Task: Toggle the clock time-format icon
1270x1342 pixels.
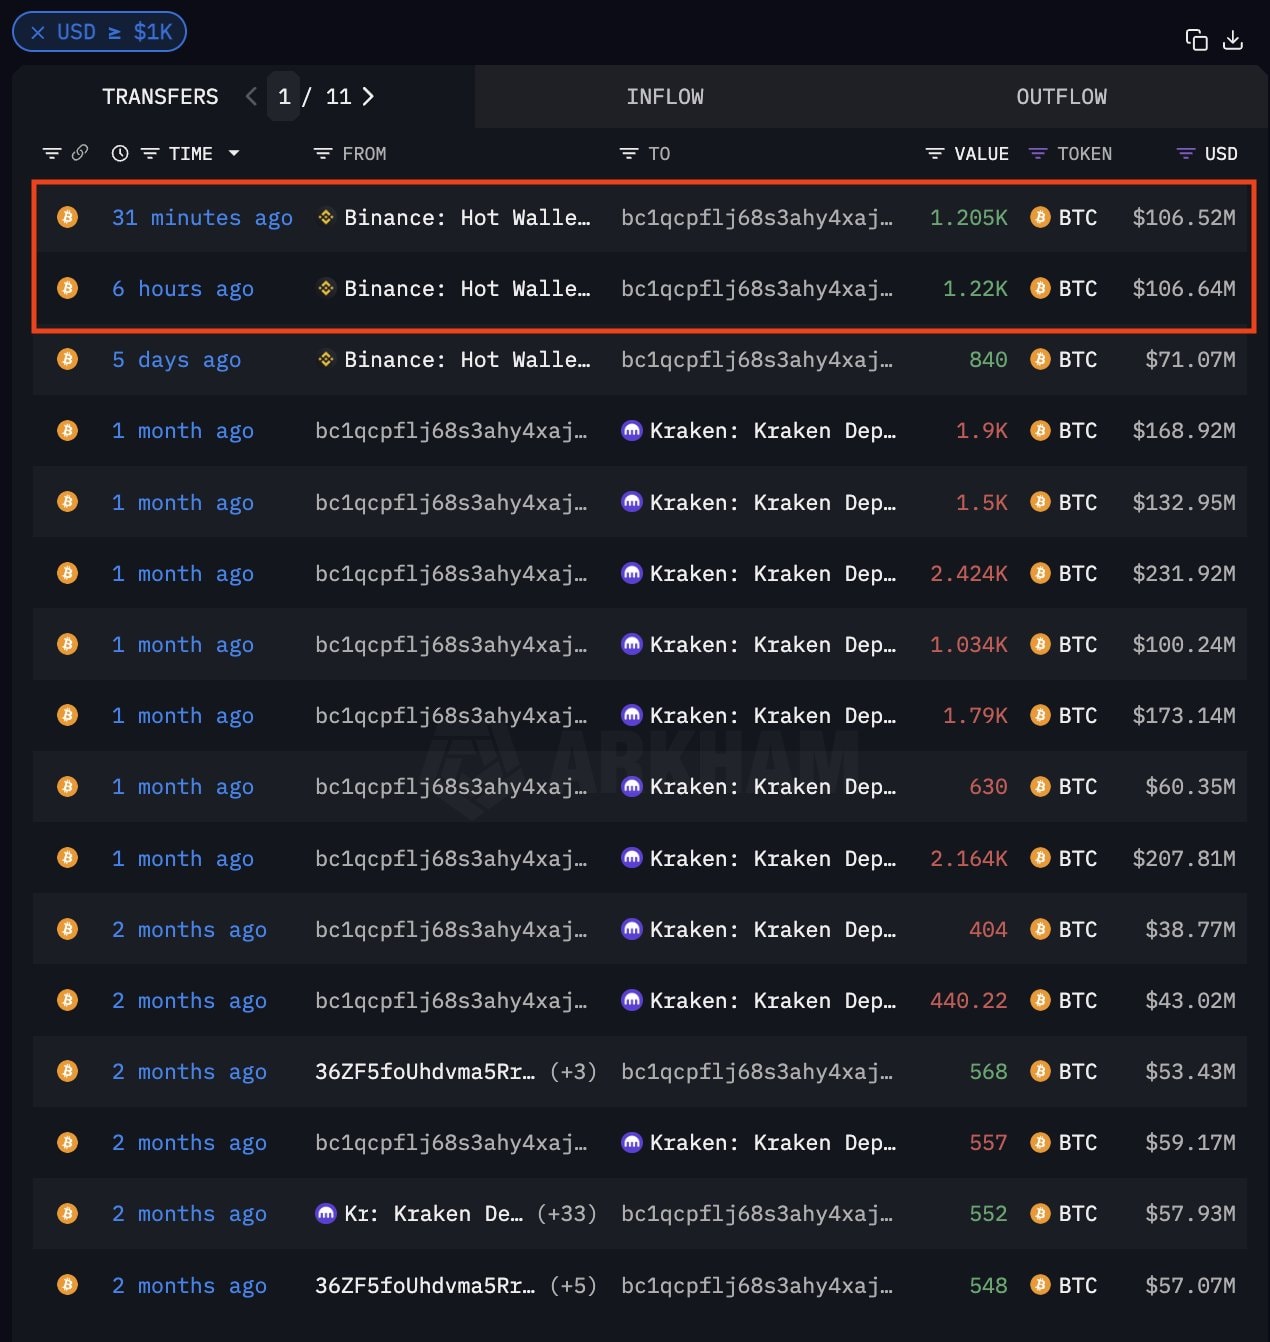Action: [120, 153]
